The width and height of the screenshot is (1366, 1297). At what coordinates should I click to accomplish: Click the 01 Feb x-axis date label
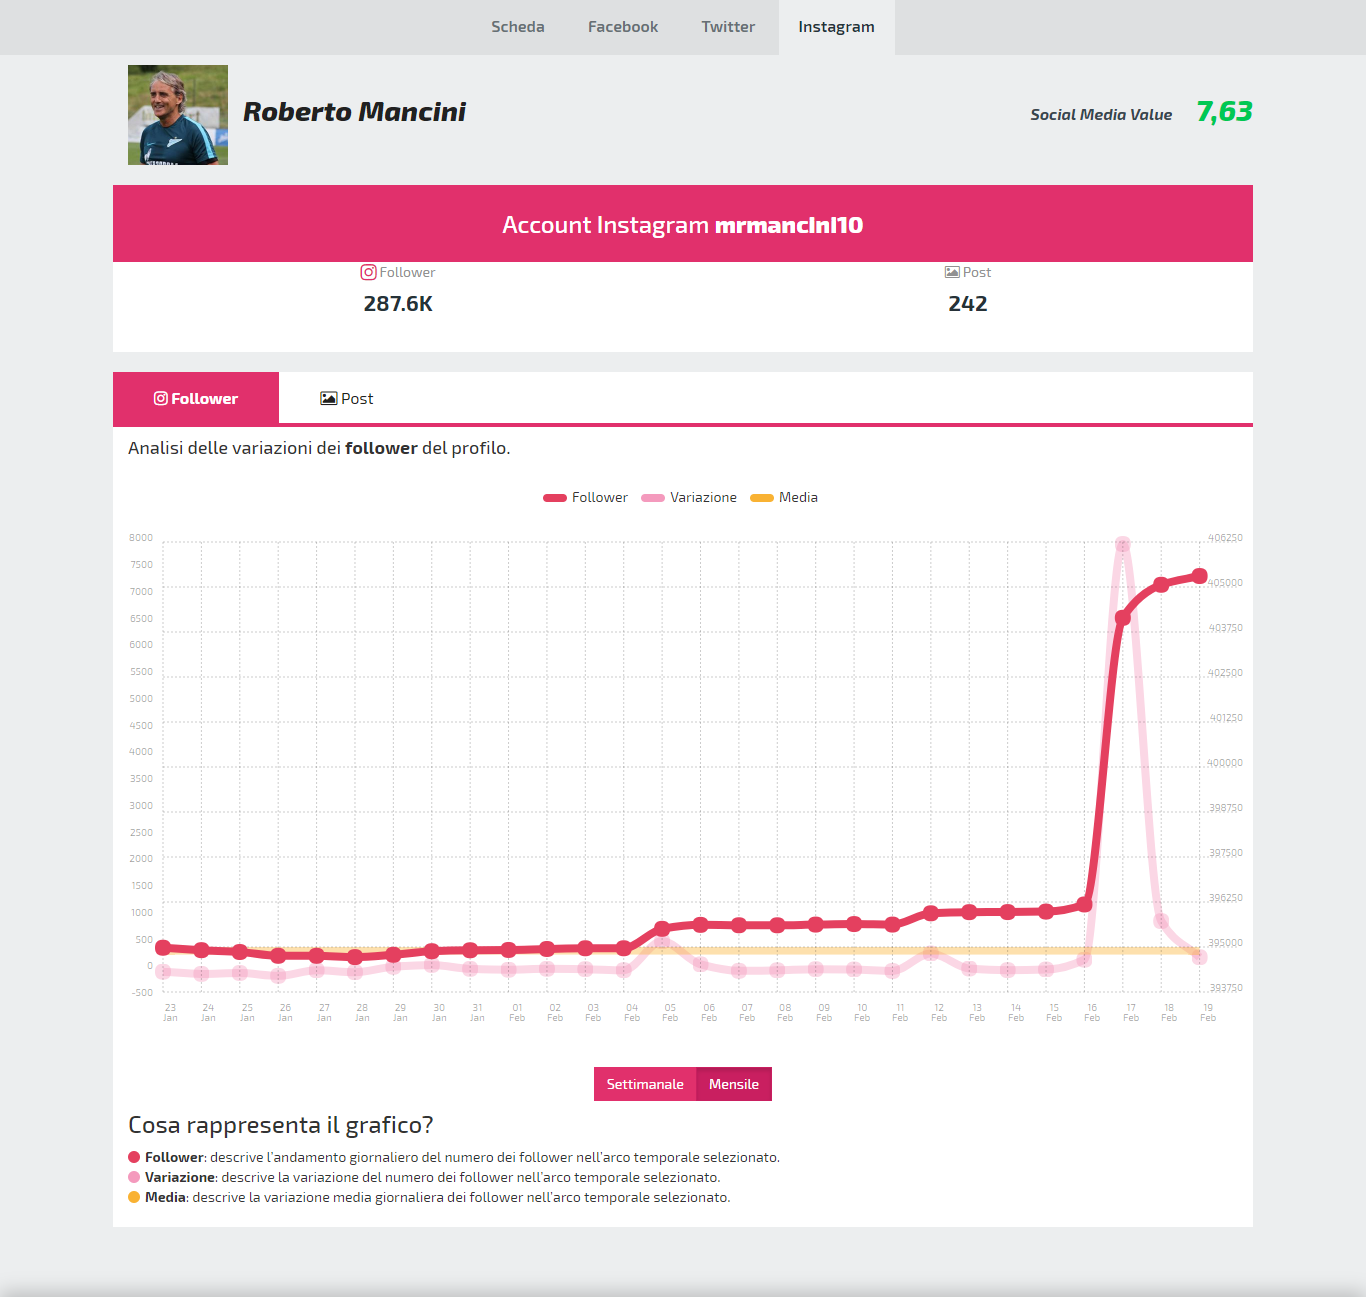tap(517, 1013)
